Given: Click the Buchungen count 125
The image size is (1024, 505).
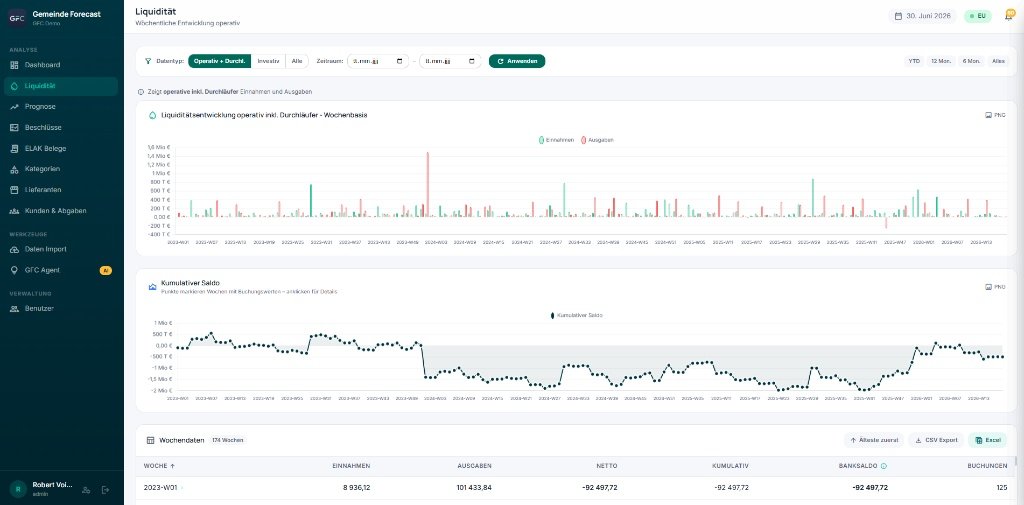Looking at the screenshot, I should click(x=1002, y=488).
